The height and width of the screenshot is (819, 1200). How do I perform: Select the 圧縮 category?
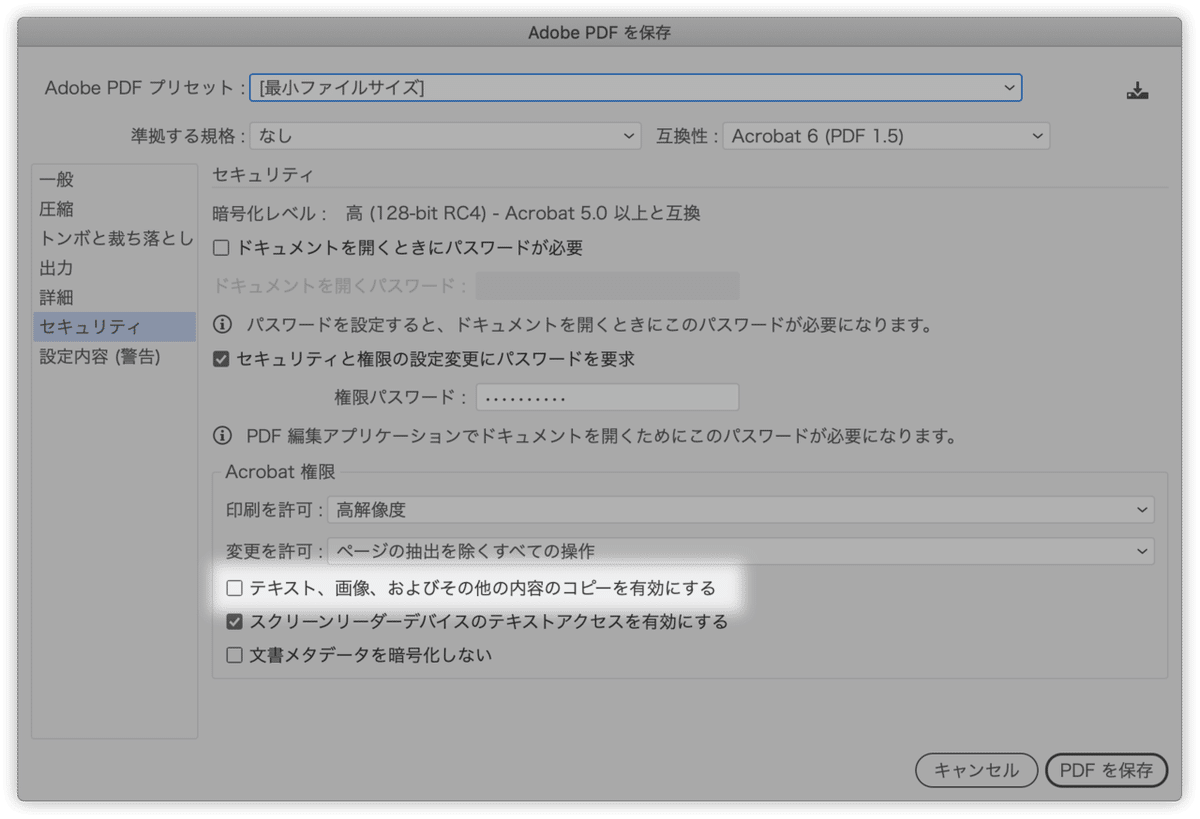click(114, 209)
